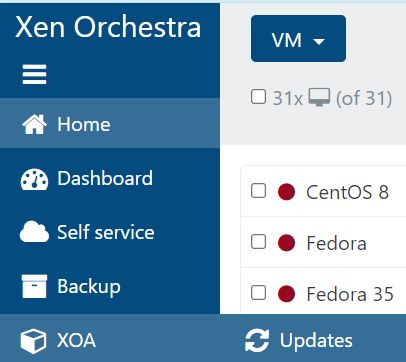Open the Self service menu entry
The height and width of the screenshot is (362, 406).
point(106,232)
